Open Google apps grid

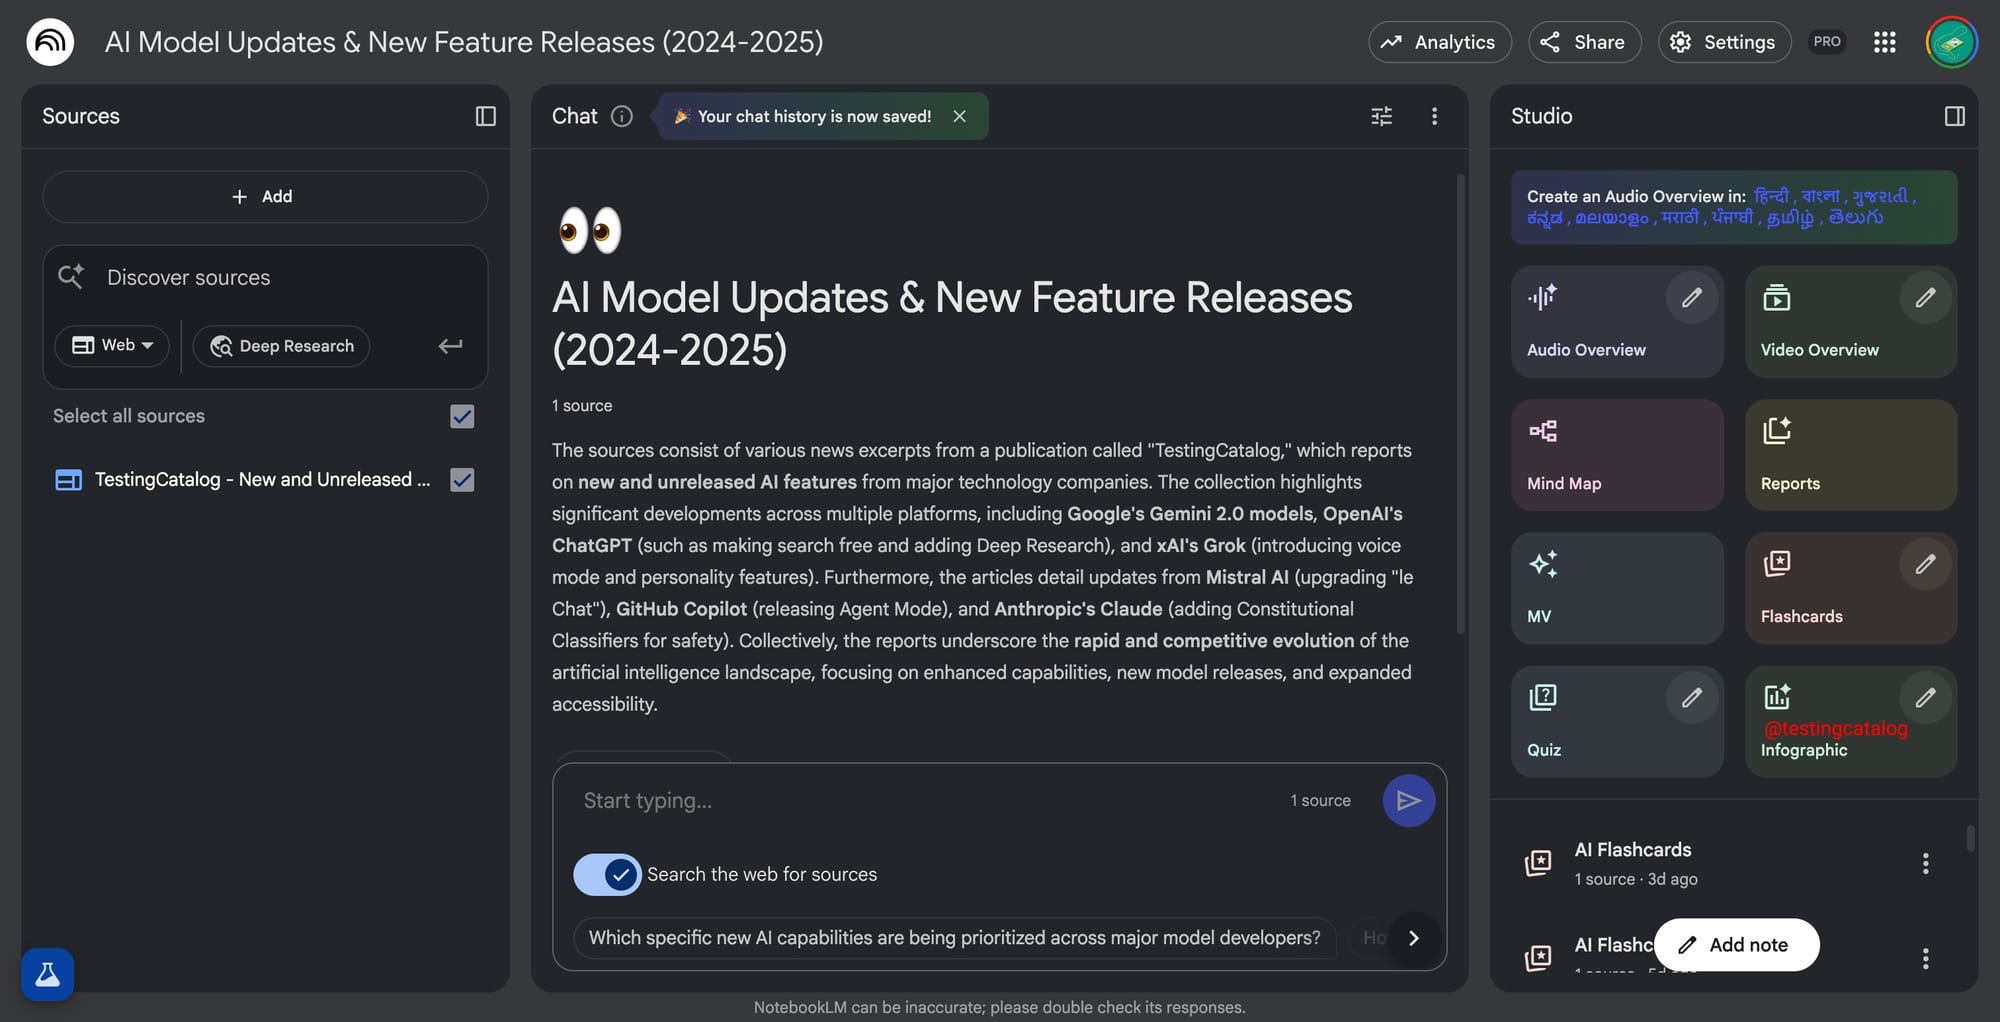click(1884, 42)
